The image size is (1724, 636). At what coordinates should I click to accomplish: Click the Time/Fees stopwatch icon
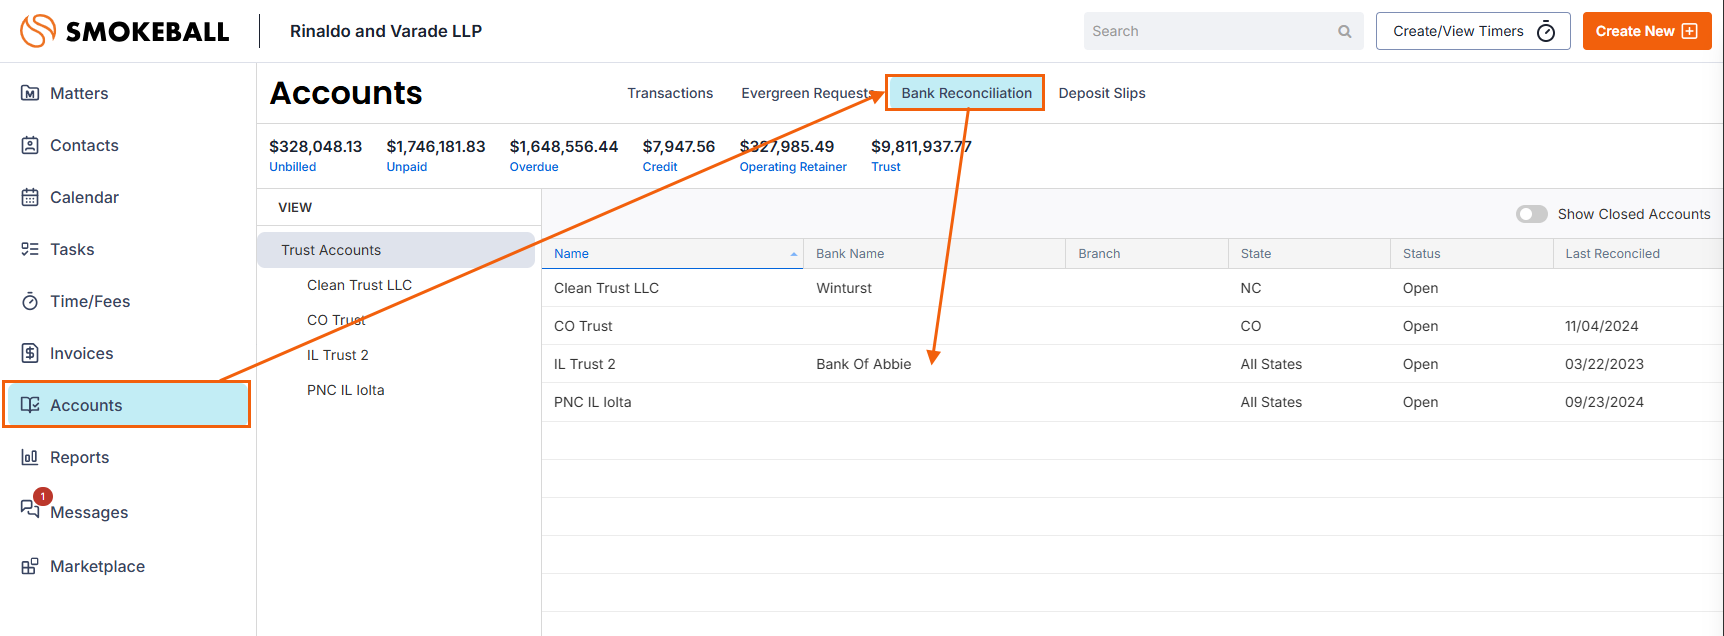pos(30,301)
